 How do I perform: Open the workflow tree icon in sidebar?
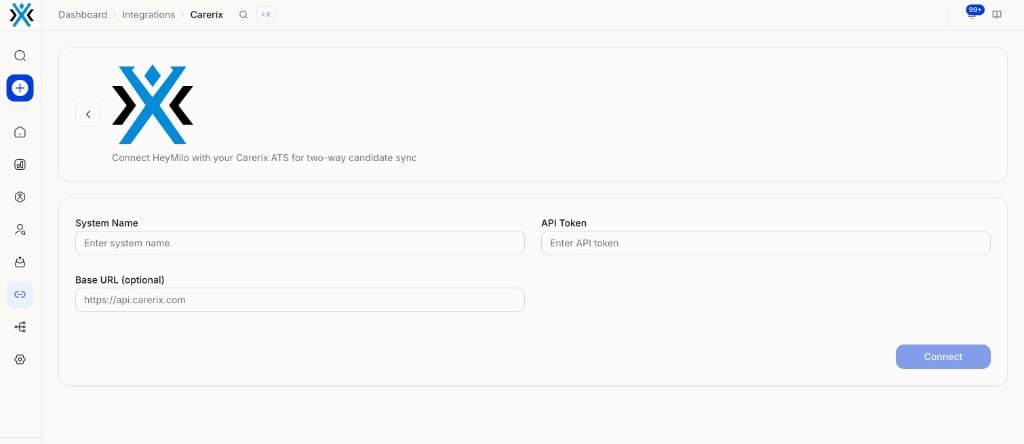click(20, 326)
